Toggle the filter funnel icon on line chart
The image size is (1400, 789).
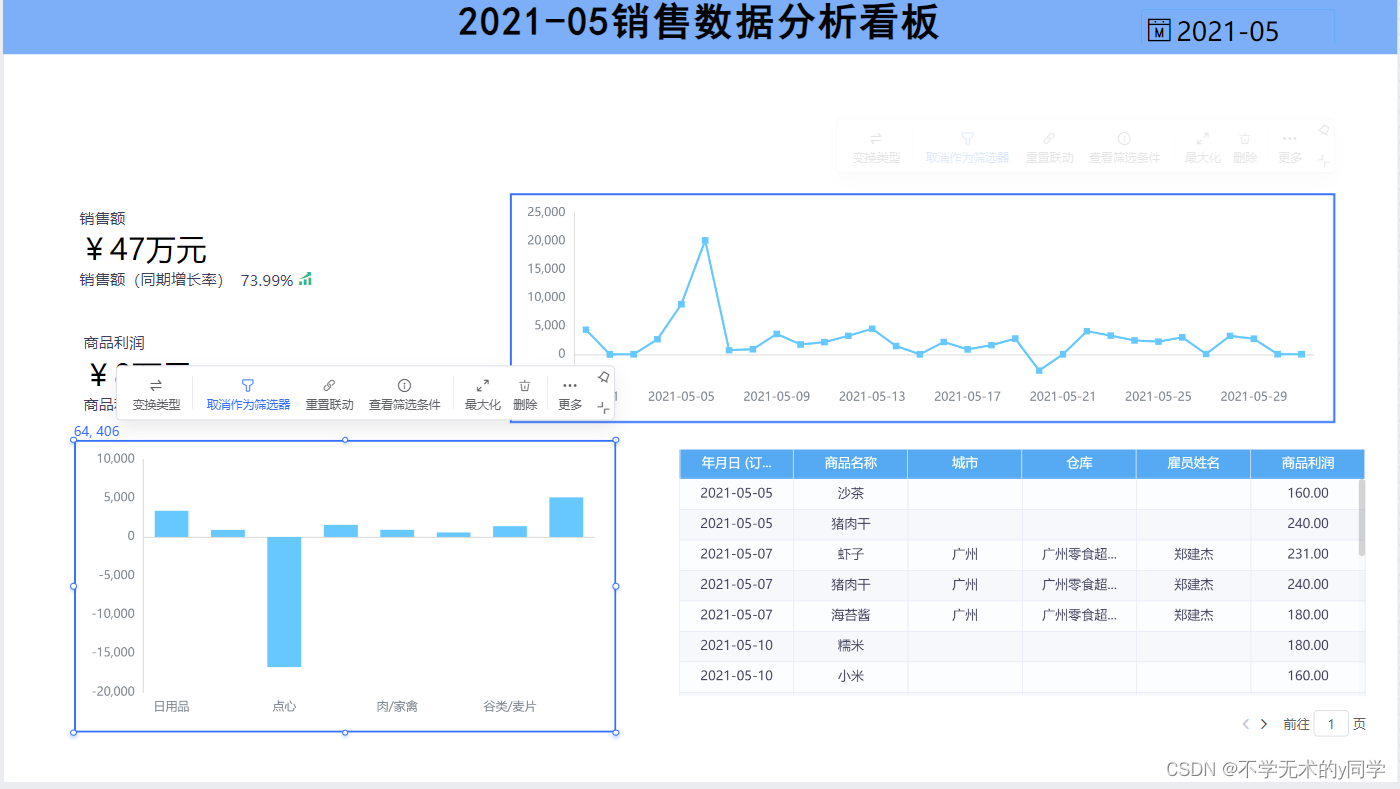(x=966, y=140)
